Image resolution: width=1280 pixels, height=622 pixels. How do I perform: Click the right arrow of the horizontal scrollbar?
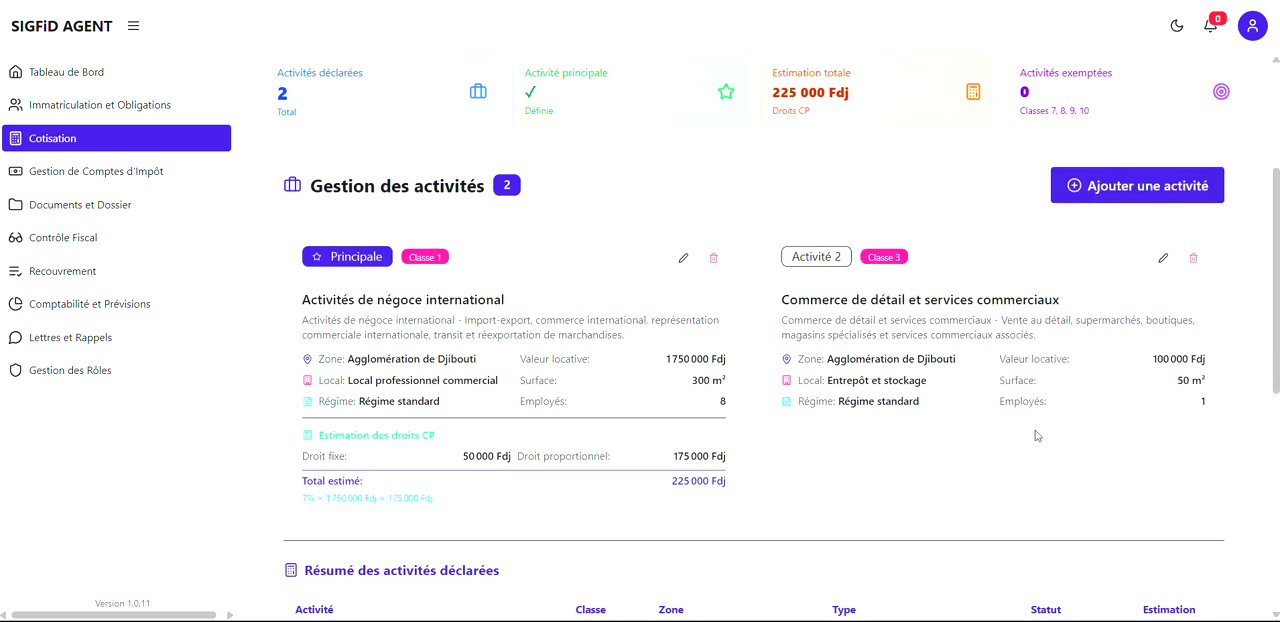coord(230,613)
